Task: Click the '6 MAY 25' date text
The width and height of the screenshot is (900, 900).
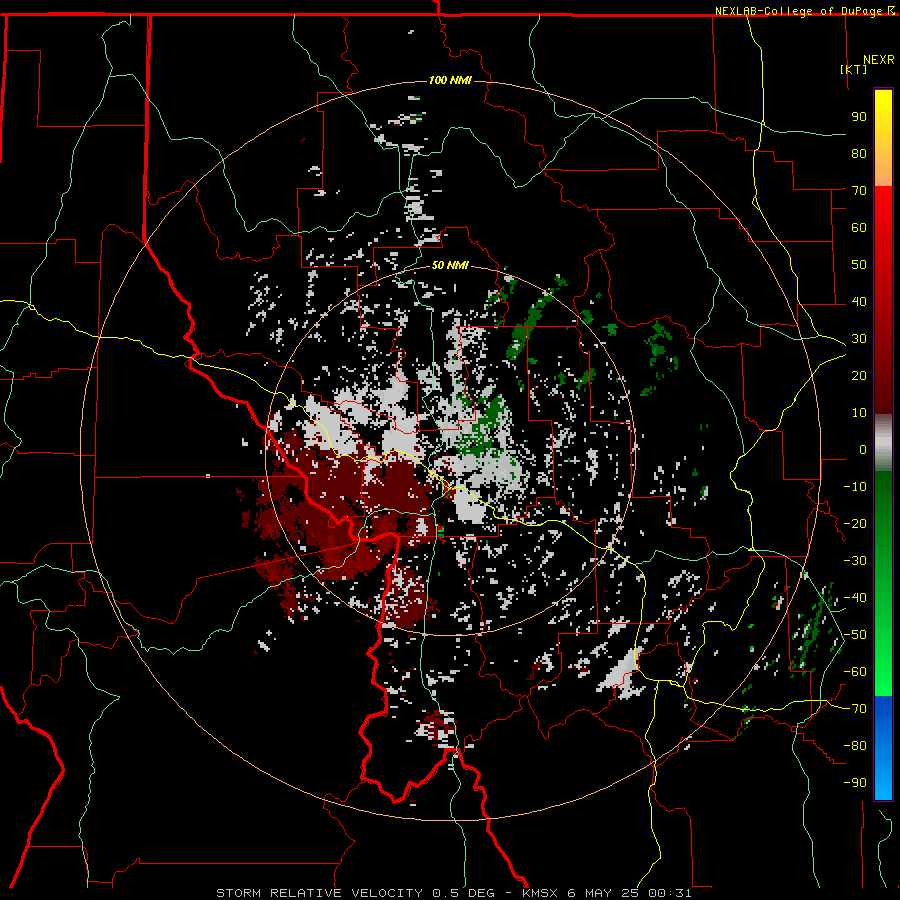Action: click(604, 893)
